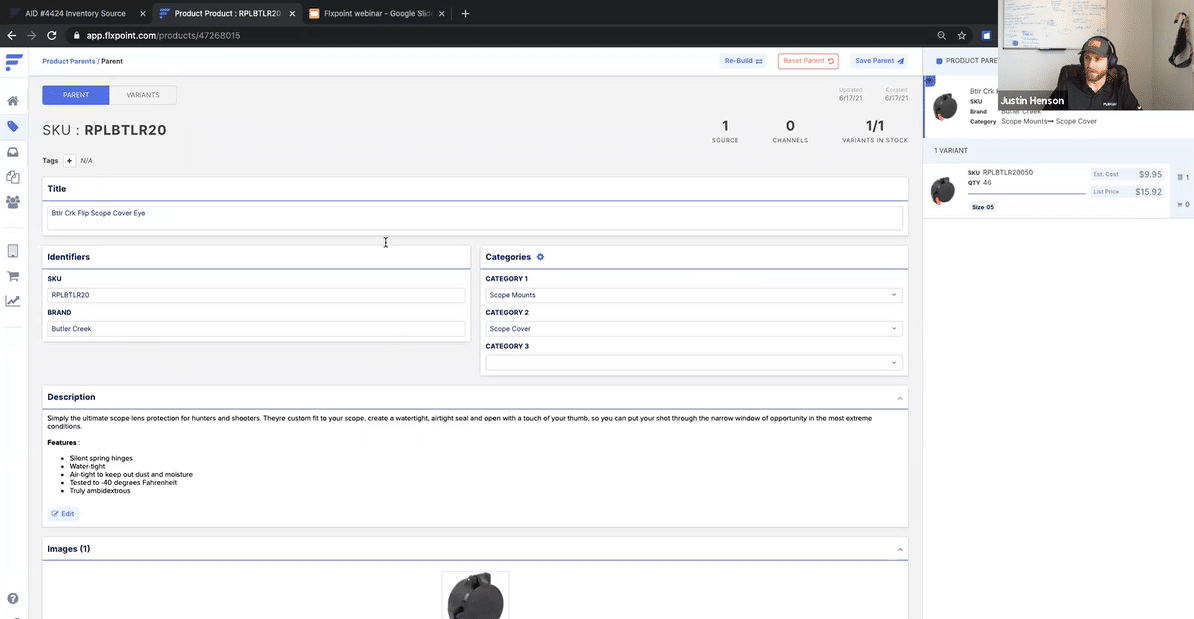1194x619 pixels.
Task: Open the Category 2 Scope Cover dropdown
Action: tap(694, 329)
